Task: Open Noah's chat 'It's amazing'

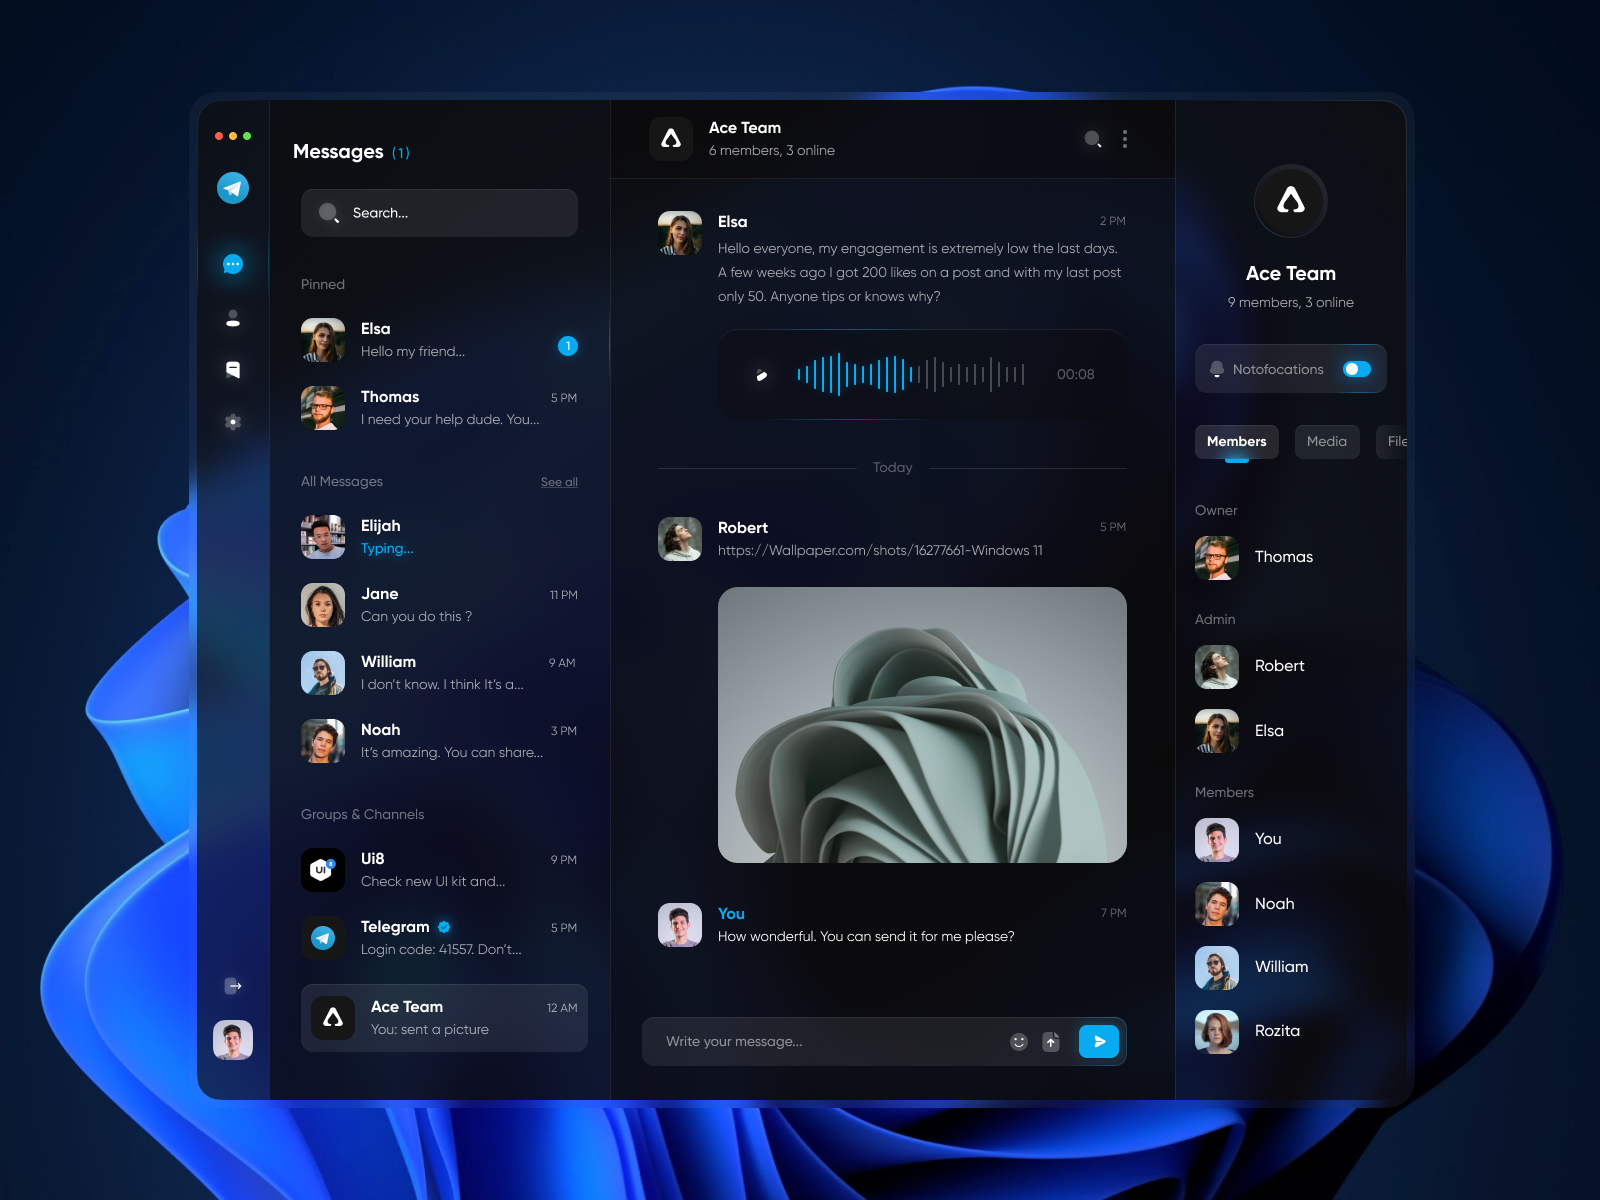Action: (x=439, y=741)
